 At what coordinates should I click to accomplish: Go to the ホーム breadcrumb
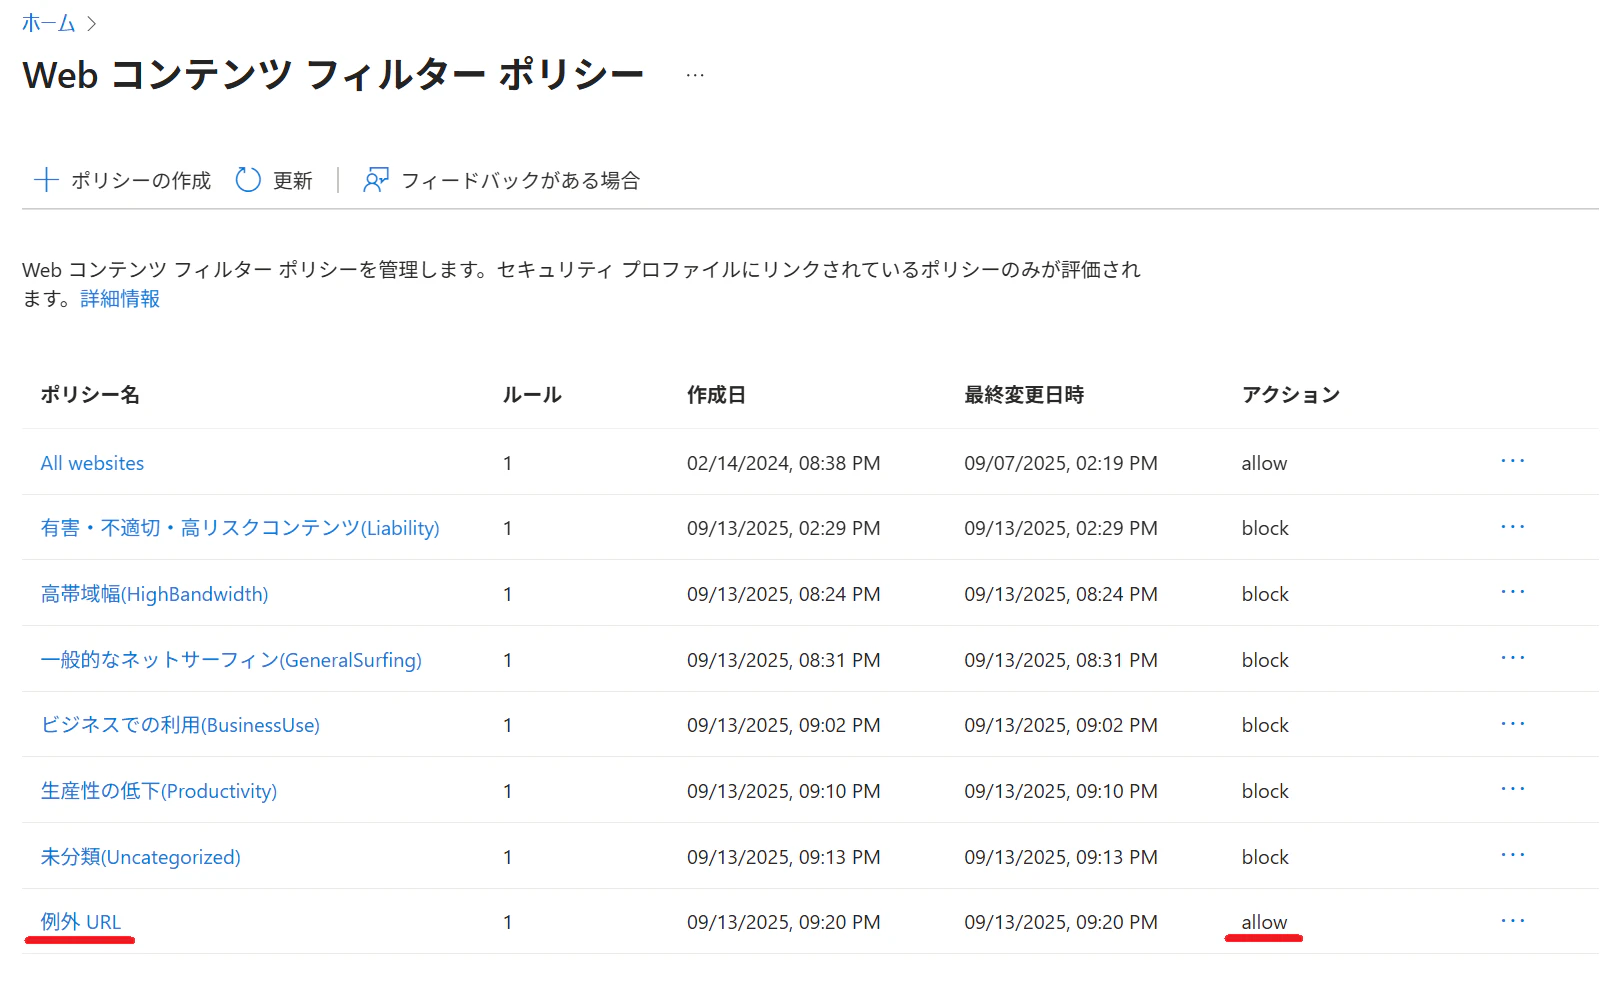point(48,23)
